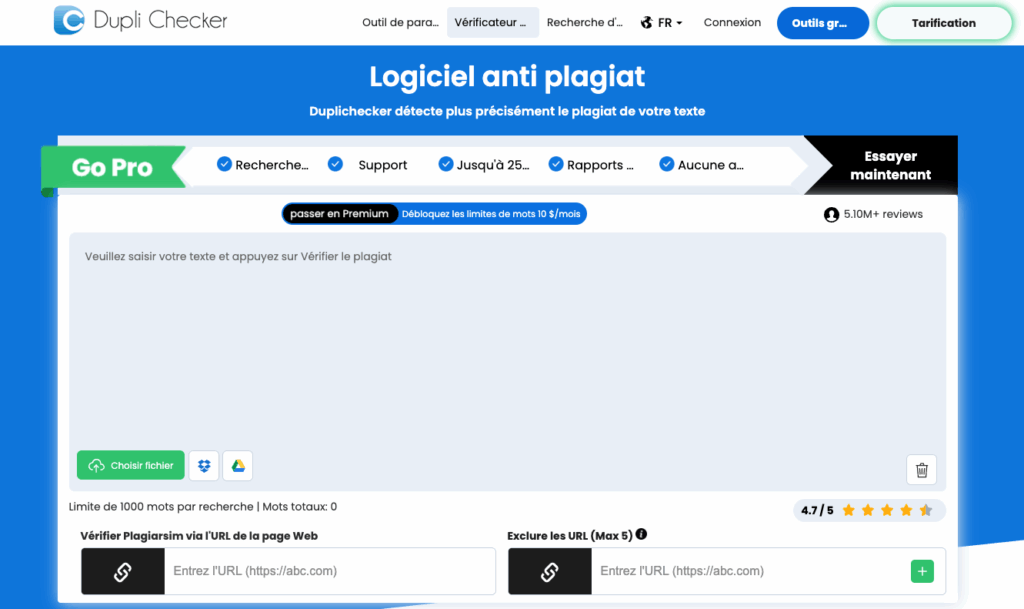The width and height of the screenshot is (1024, 609).
Task: Click the 4.7 / 5 star rating
Action: tap(868, 510)
